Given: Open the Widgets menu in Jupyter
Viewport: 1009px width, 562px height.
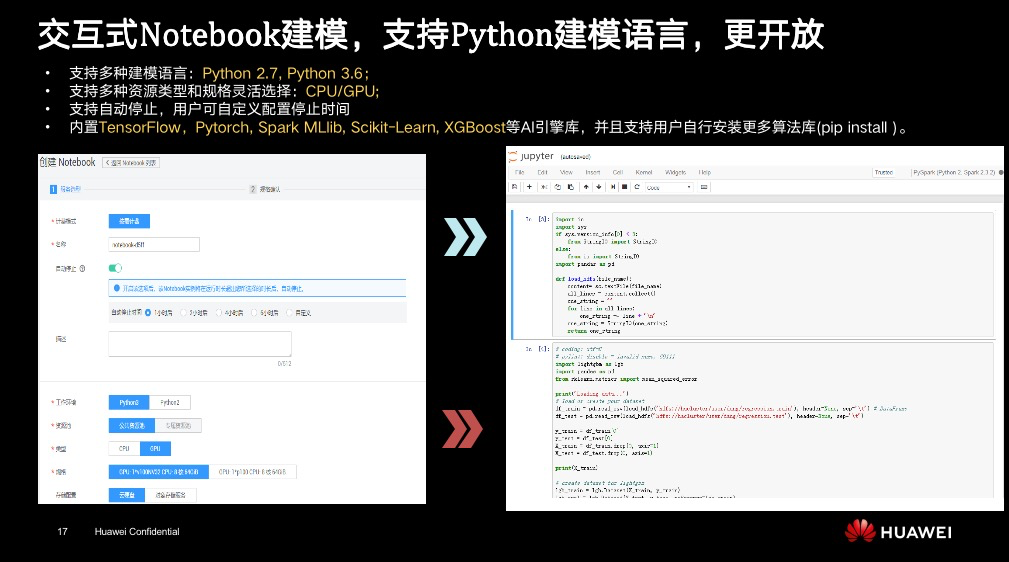Looking at the screenshot, I should click(x=675, y=172).
